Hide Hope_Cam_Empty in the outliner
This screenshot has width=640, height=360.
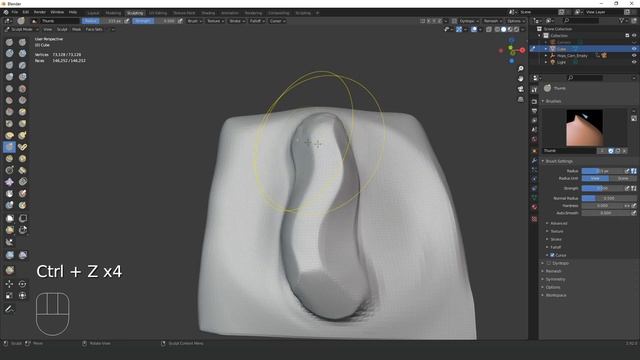[634, 56]
